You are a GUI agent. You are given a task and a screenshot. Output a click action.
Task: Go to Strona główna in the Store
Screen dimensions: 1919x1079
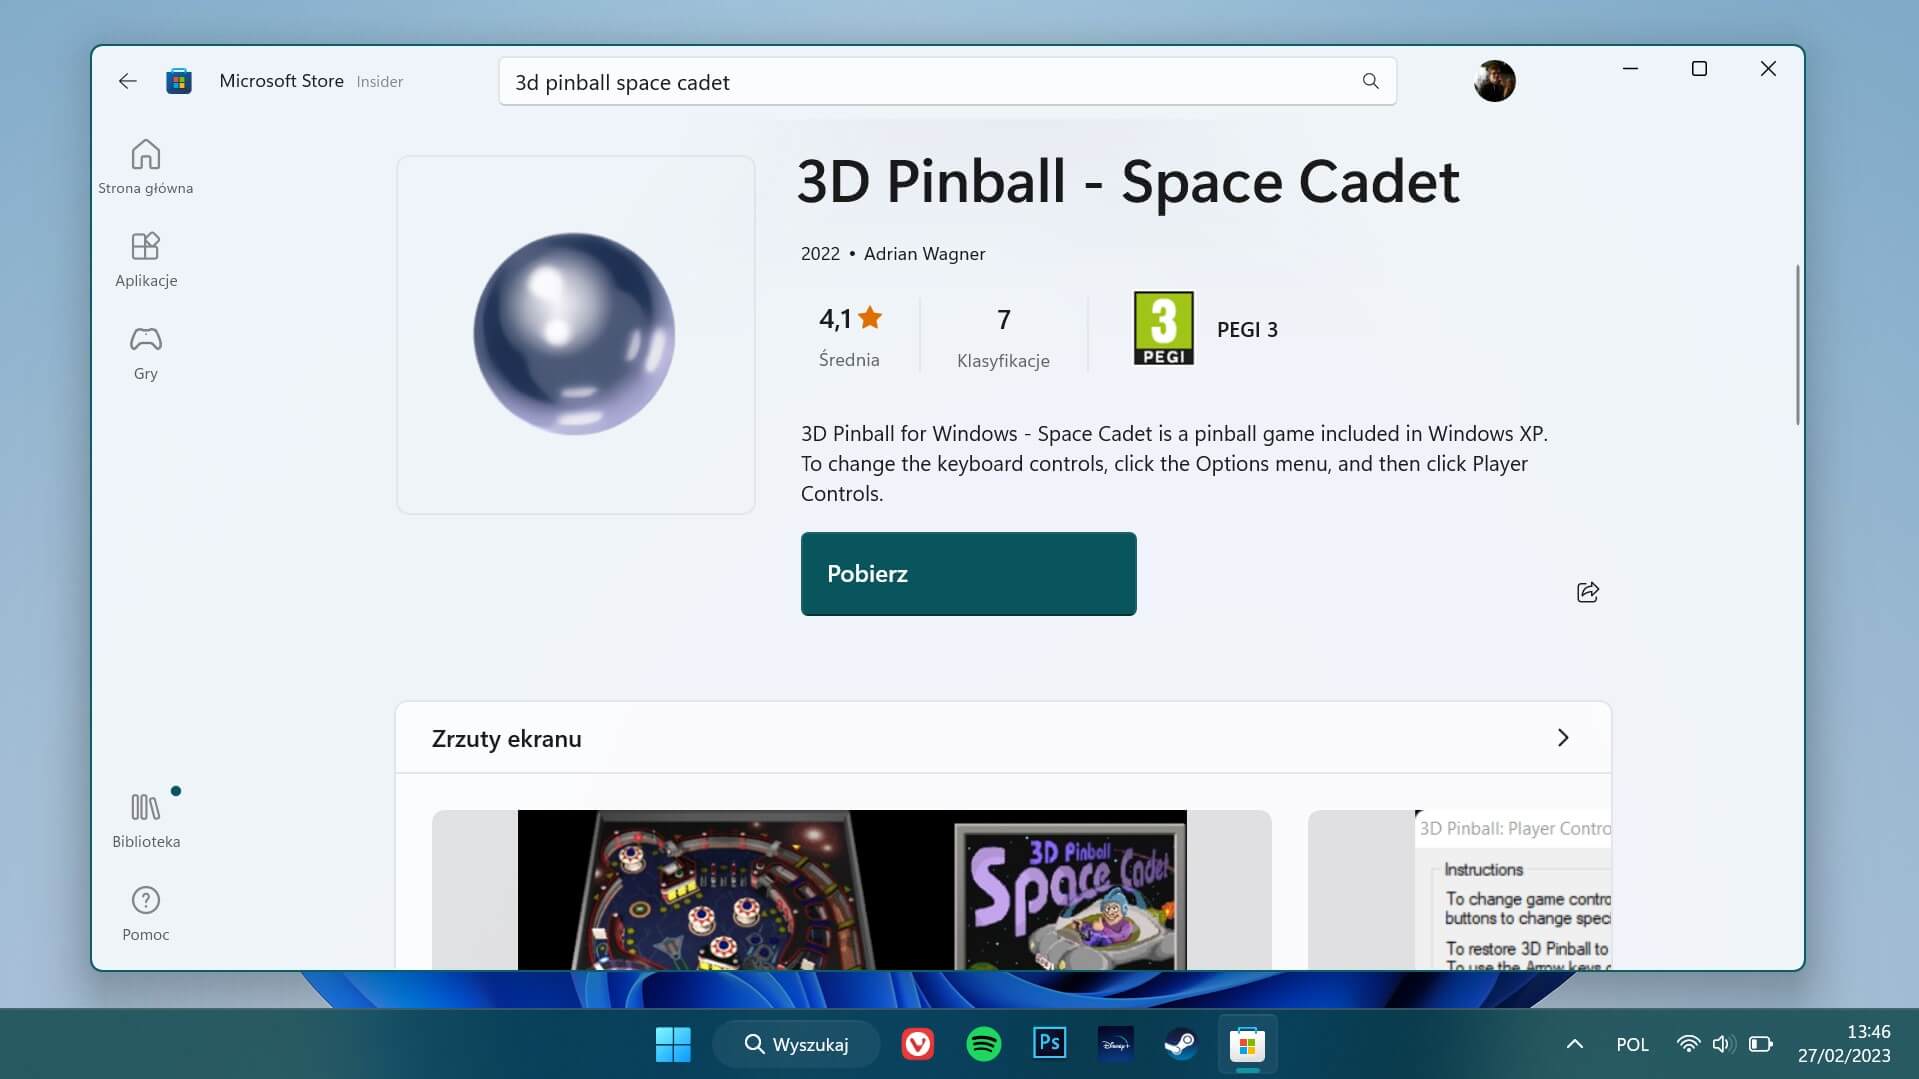146,166
